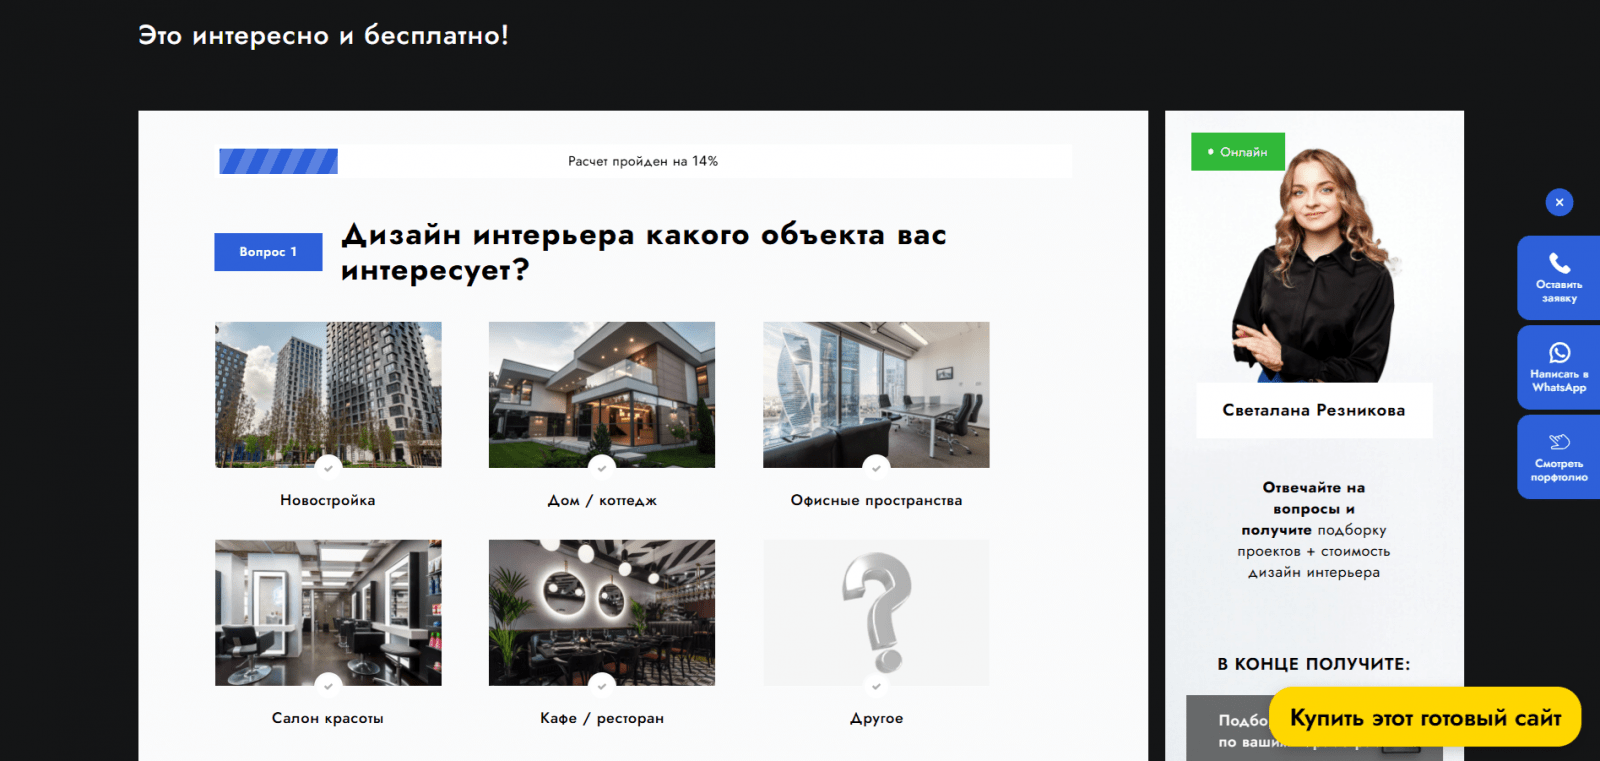Click the Смотреть портфолио hand icon
Image resolution: width=1600 pixels, height=761 pixels.
tap(1559, 442)
